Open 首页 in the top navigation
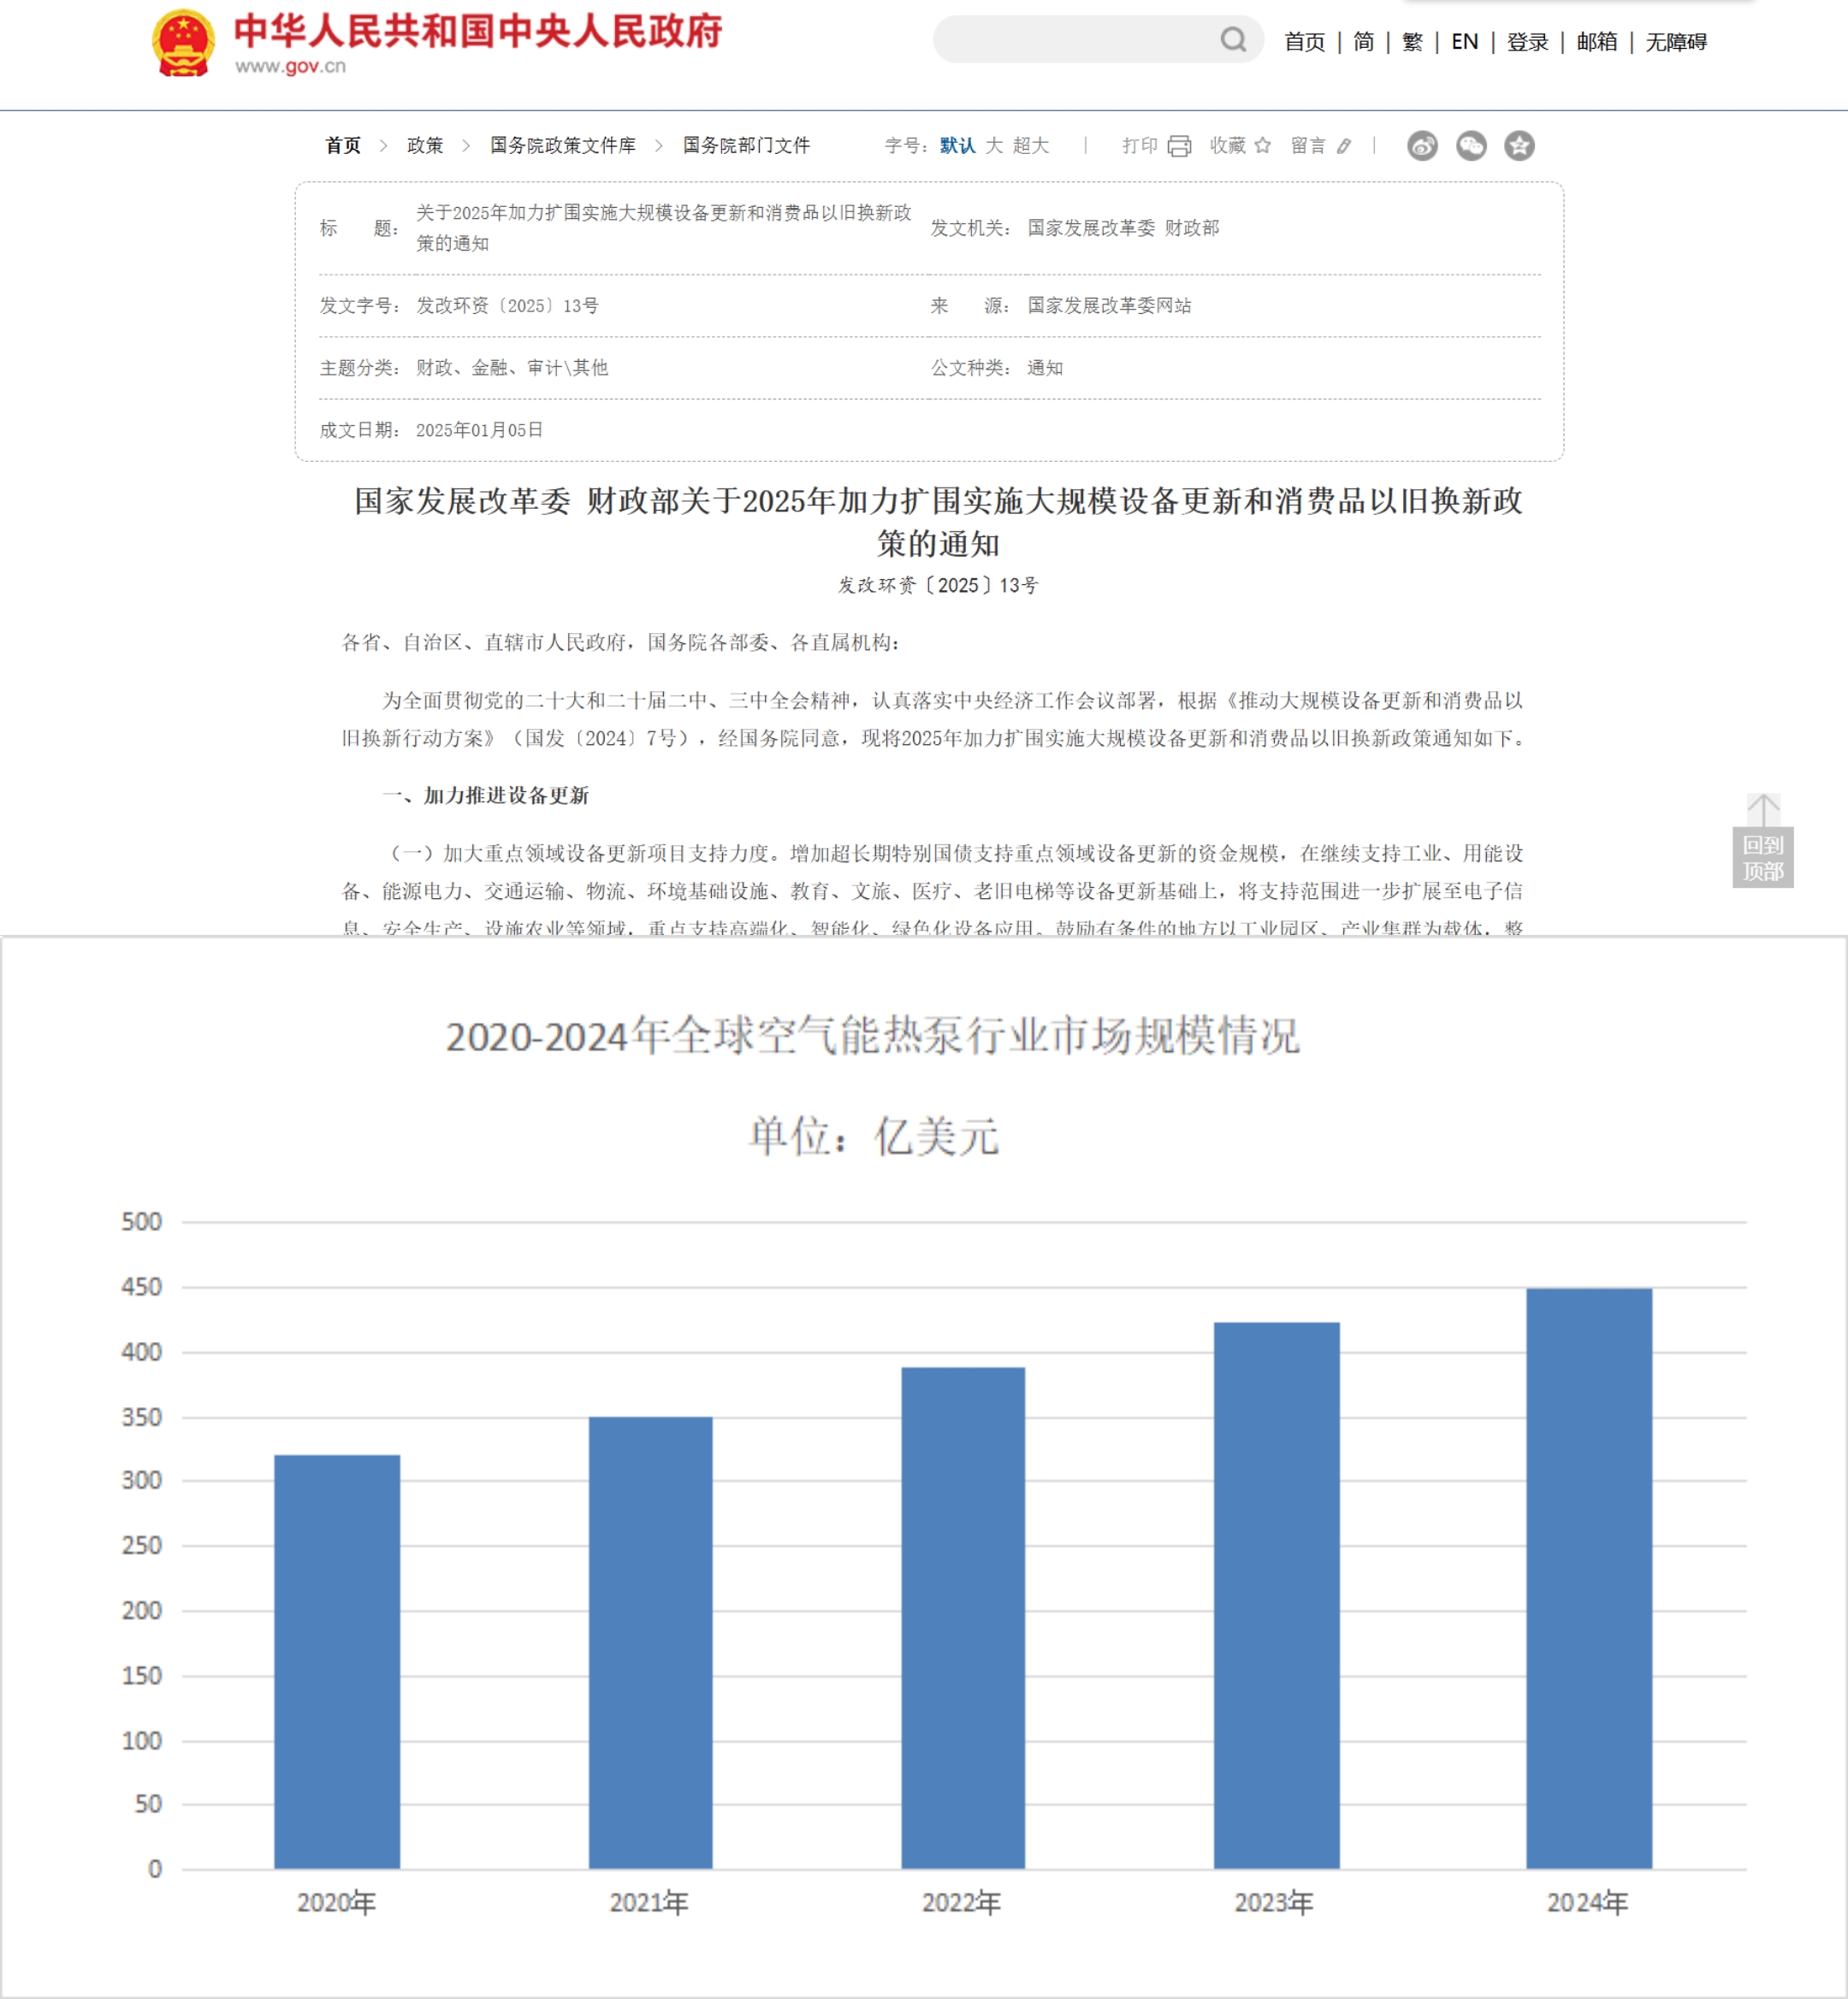 (1304, 42)
